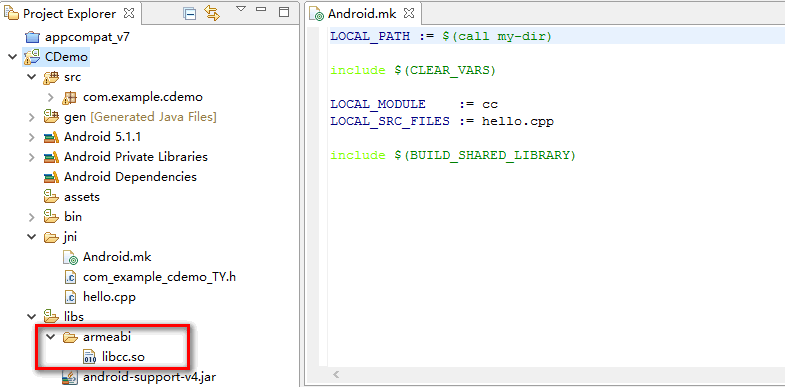Open Project Explorer View Menu triangle
Viewport: 785px width, 387px height.
click(x=241, y=9)
